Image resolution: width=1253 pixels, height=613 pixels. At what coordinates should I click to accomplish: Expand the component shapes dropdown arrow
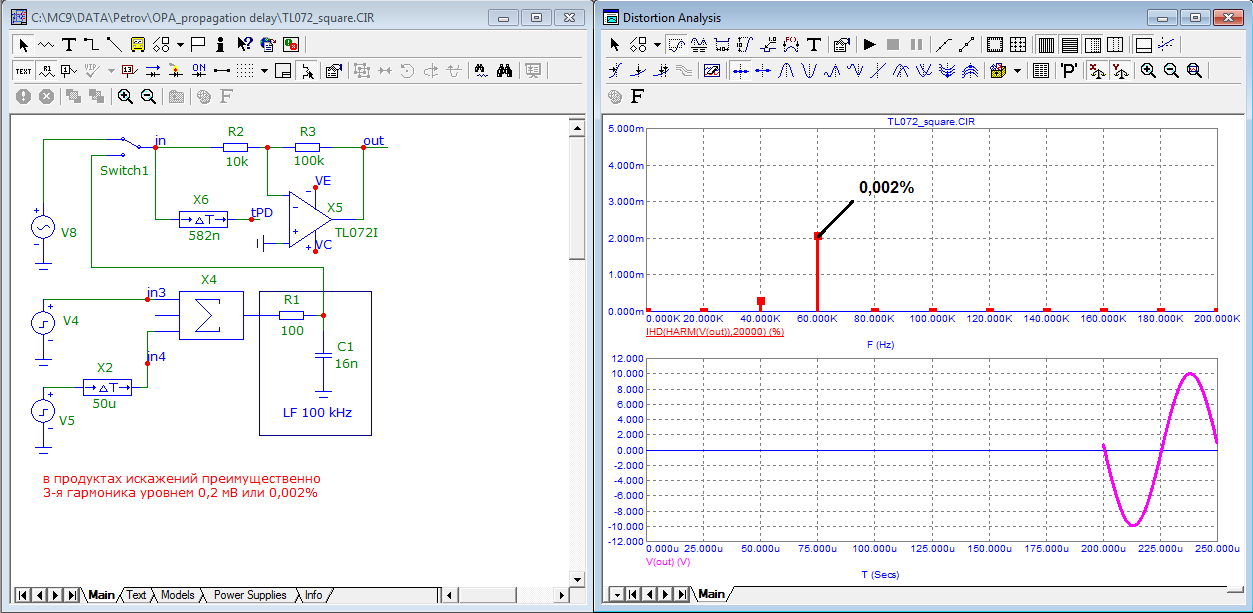coord(180,44)
